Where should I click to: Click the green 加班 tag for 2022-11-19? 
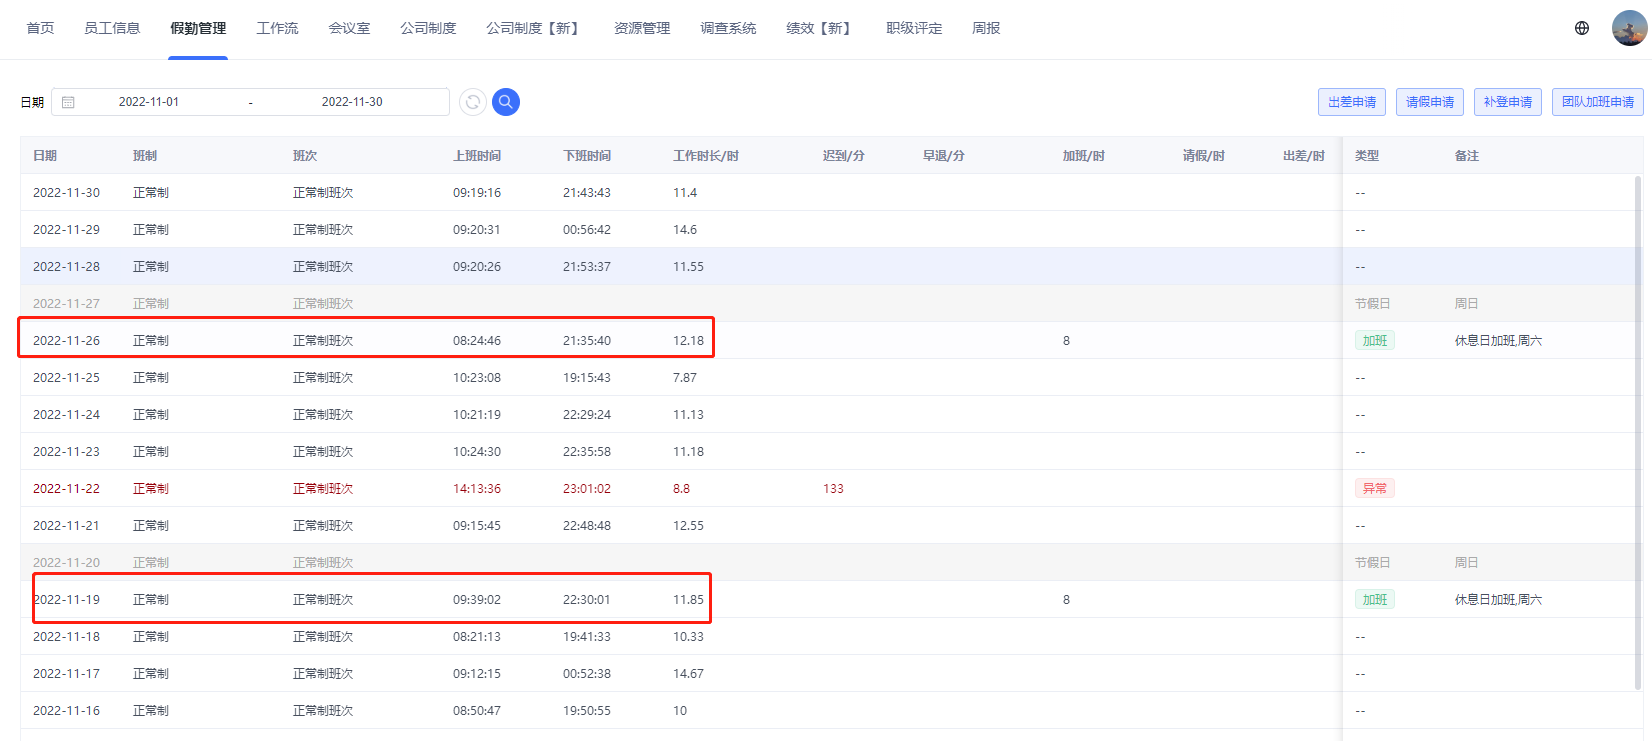(1375, 600)
